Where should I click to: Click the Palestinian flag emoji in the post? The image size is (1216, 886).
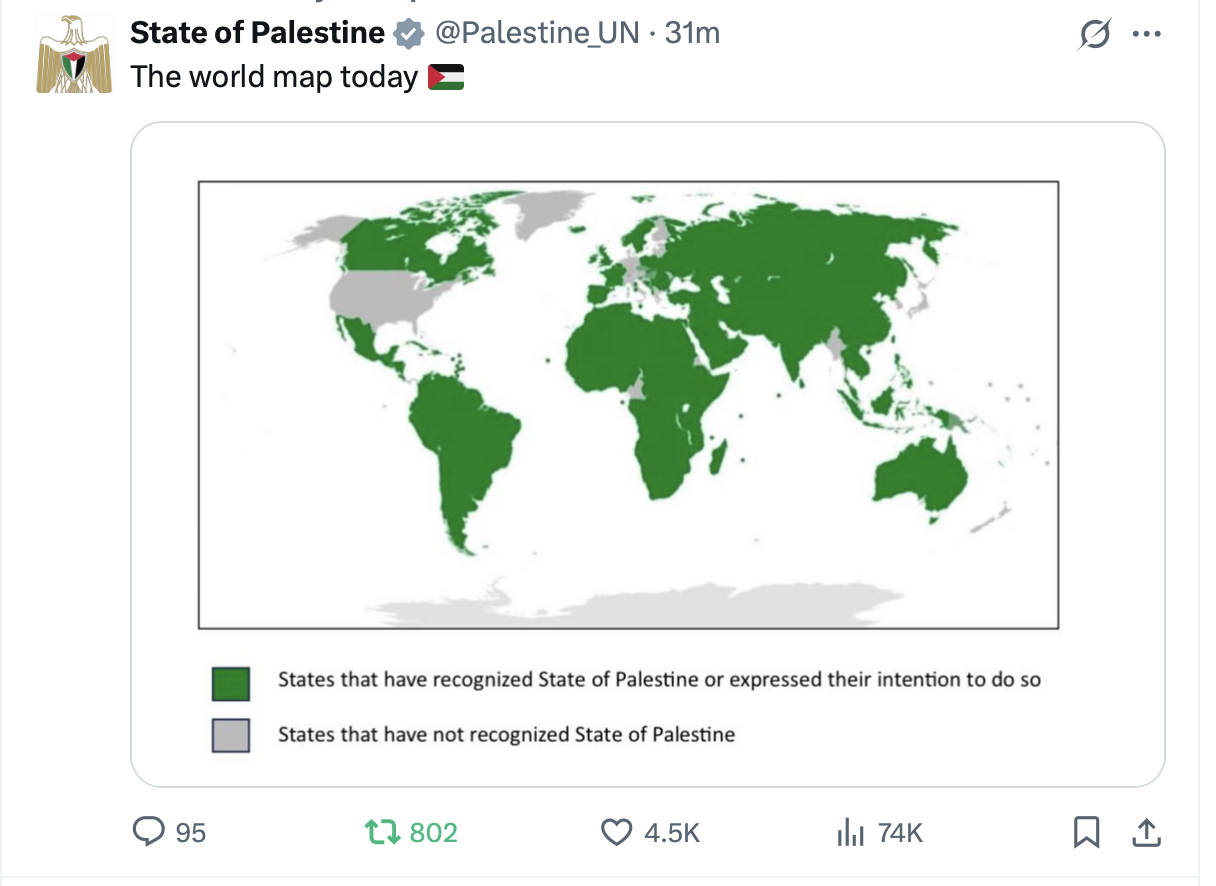coord(446,77)
